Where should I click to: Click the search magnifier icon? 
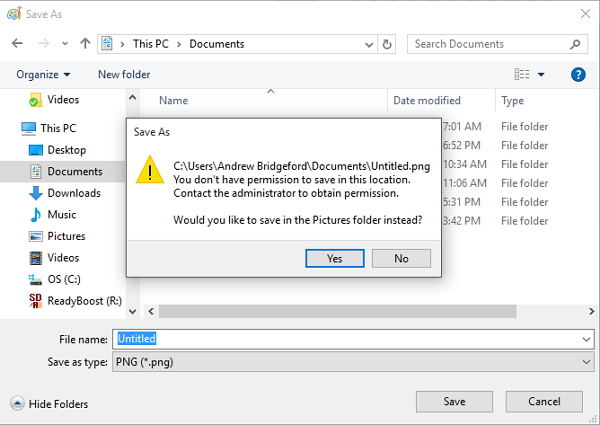pos(575,44)
